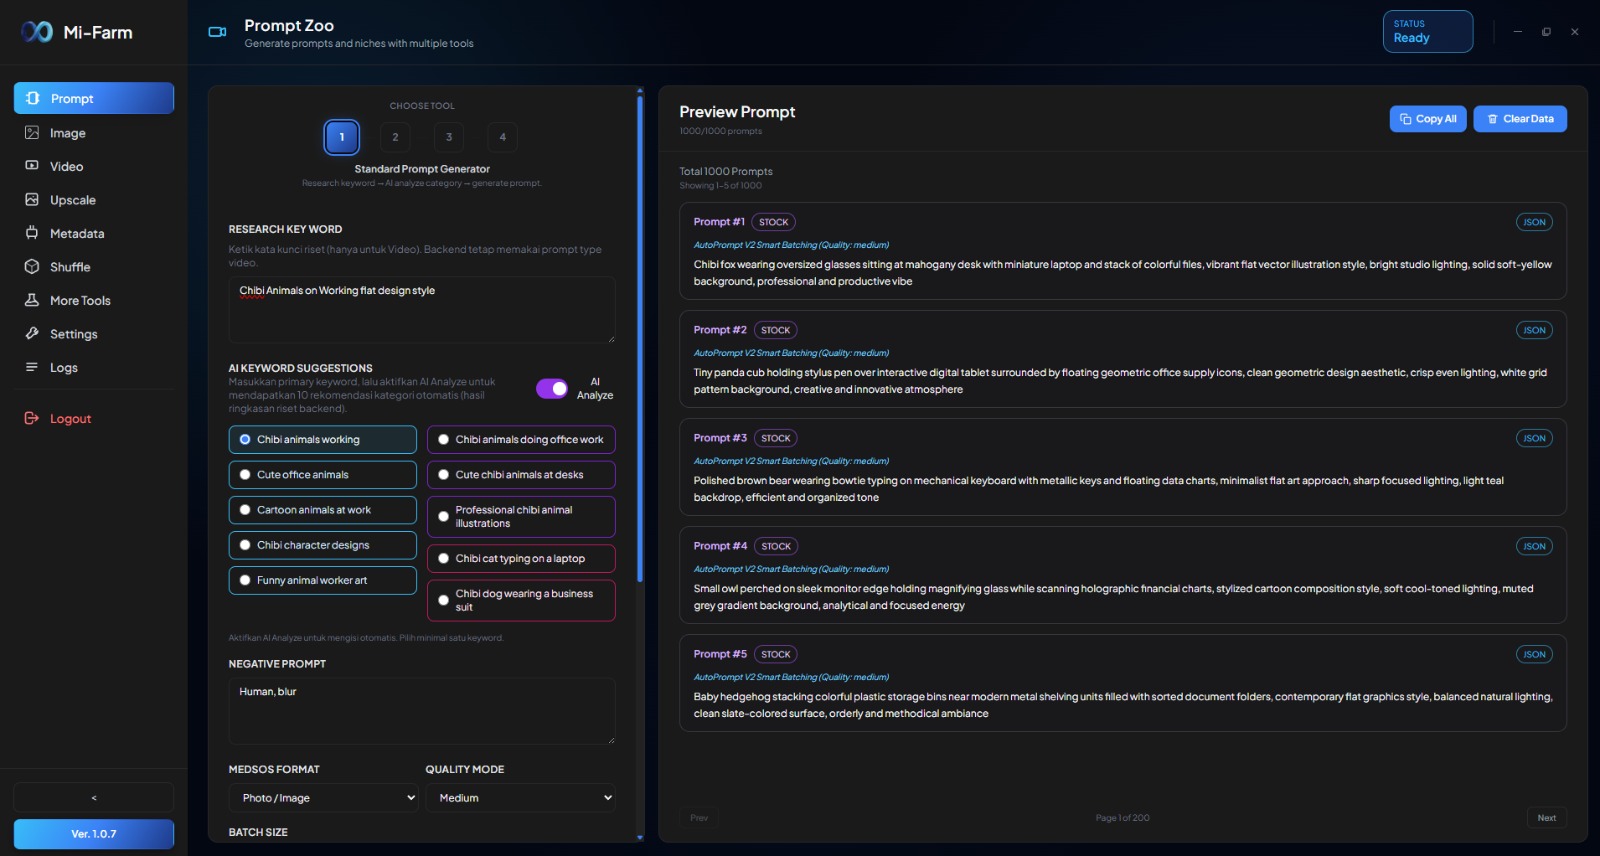Select 'Chibi character designs' suggestion
The width and height of the screenshot is (1600, 856).
[x=323, y=545]
